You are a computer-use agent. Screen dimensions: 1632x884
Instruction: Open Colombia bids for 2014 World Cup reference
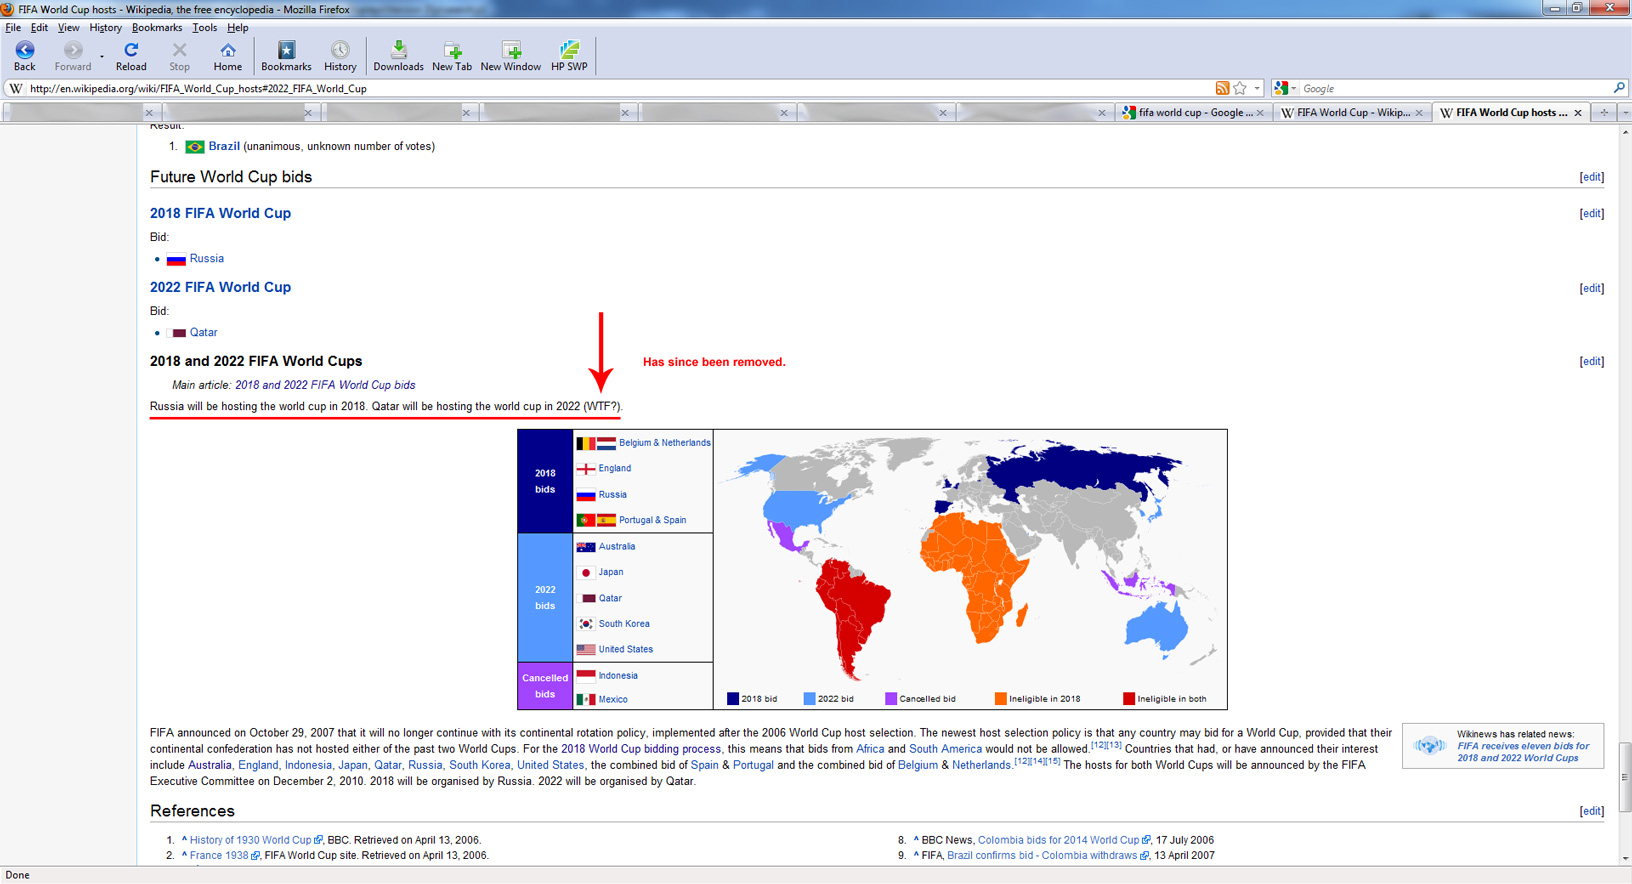[1058, 840]
